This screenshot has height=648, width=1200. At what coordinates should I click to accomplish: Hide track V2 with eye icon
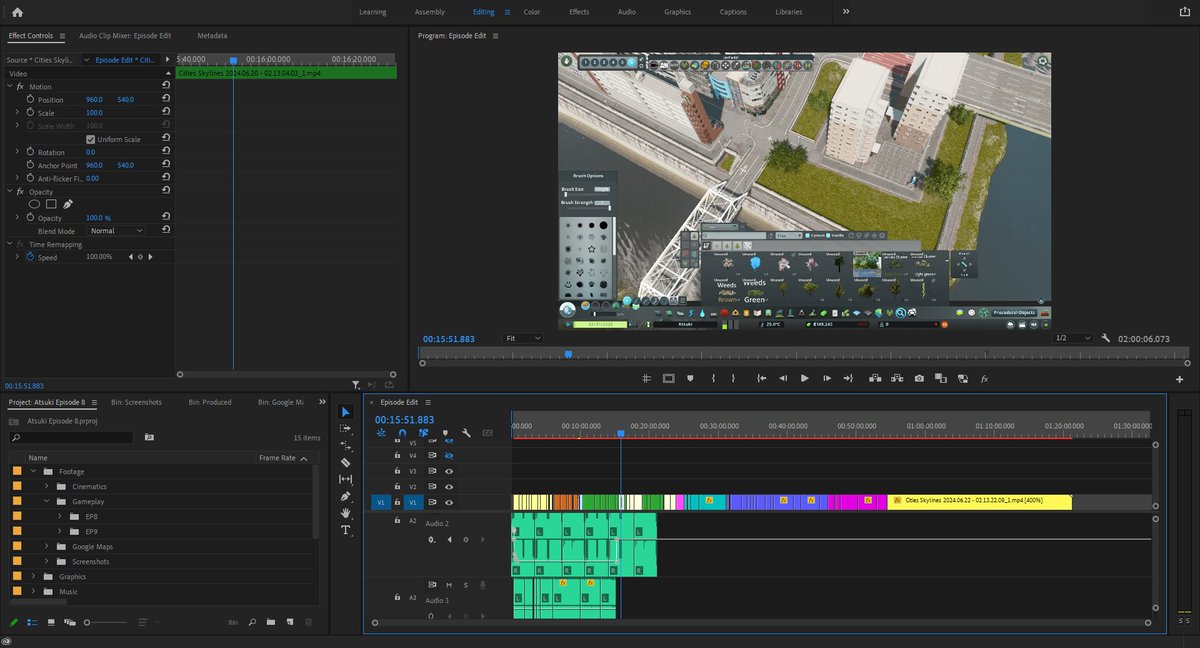click(x=449, y=486)
